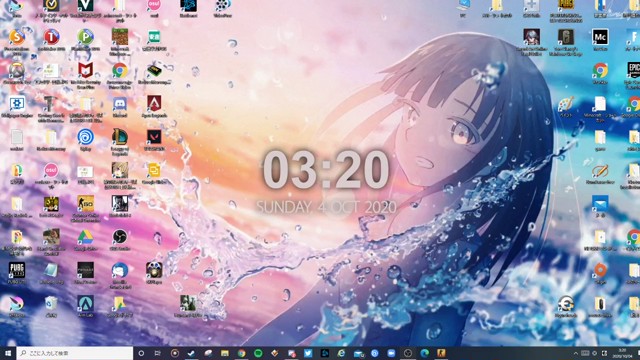Open the green P office icon
This screenshot has width=640, height=360.
[x=85, y=37]
